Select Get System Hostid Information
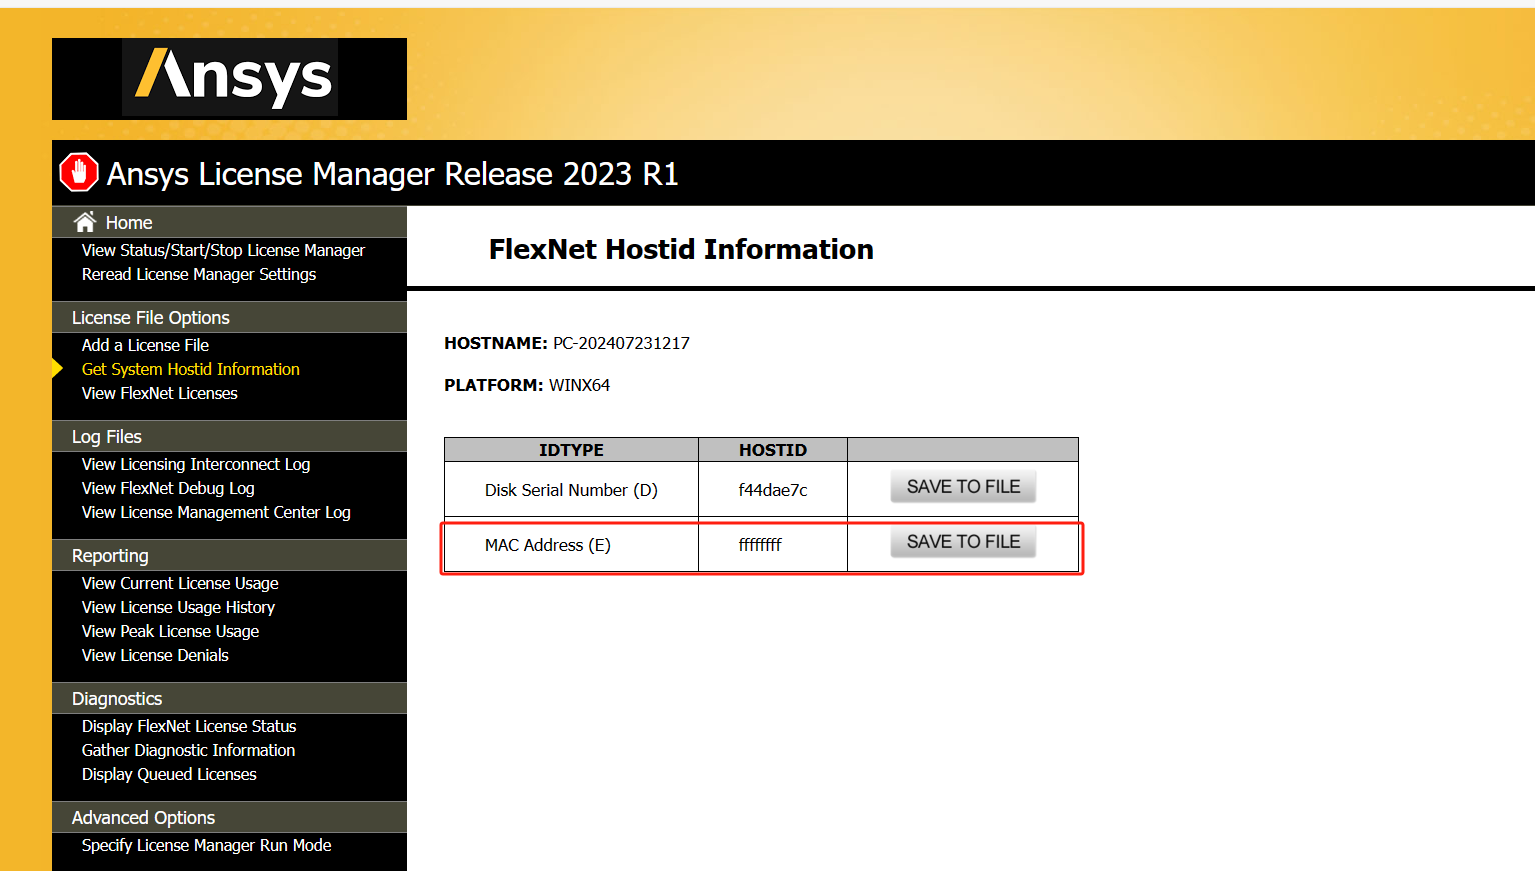The image size is (1535, 871). [191, 369]
